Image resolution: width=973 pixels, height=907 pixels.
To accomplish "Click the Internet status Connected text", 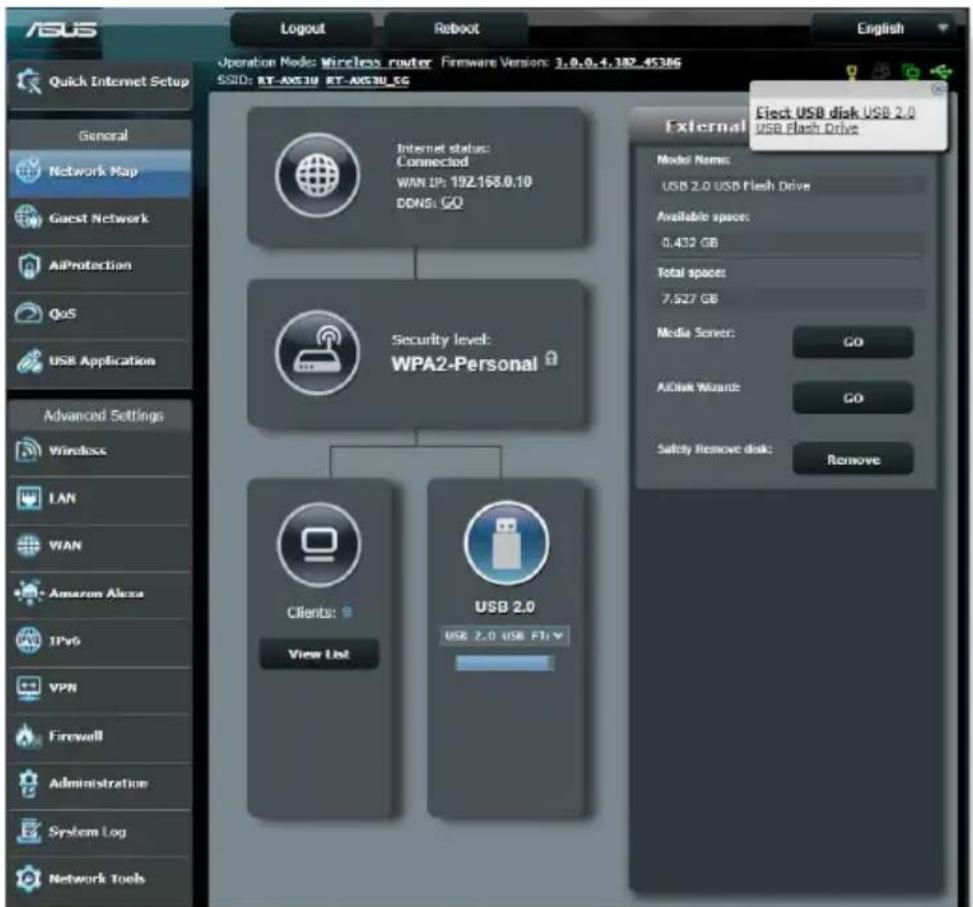I will [x=433, y=161].
